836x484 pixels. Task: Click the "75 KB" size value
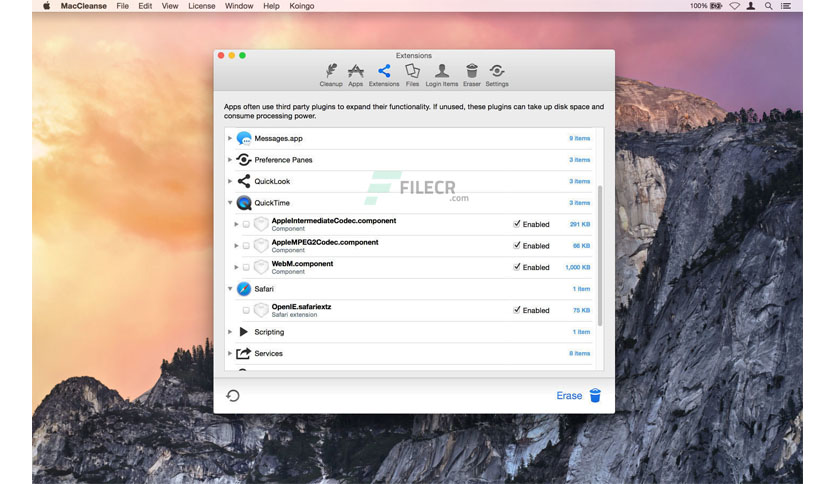[x=582, y=310]
